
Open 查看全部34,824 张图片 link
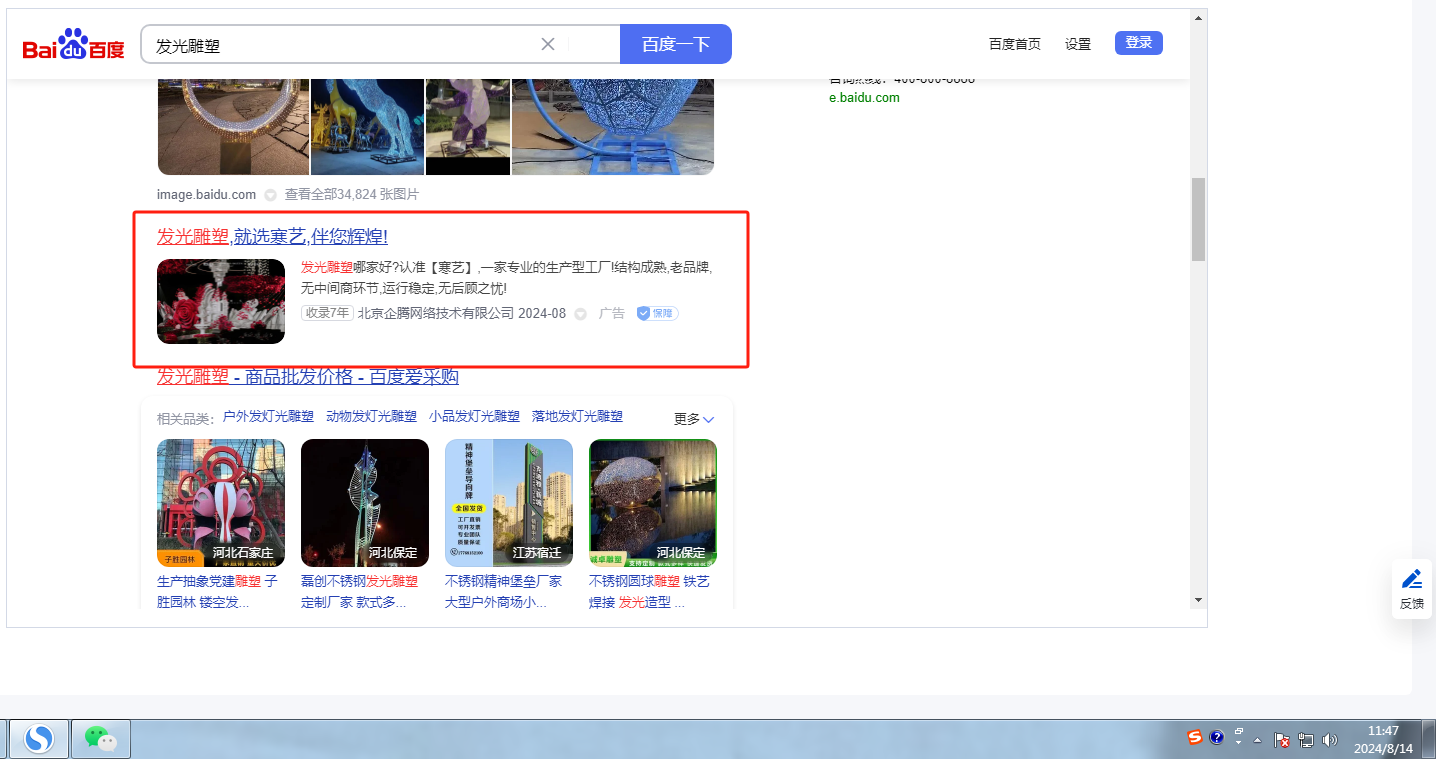point(352,195)
